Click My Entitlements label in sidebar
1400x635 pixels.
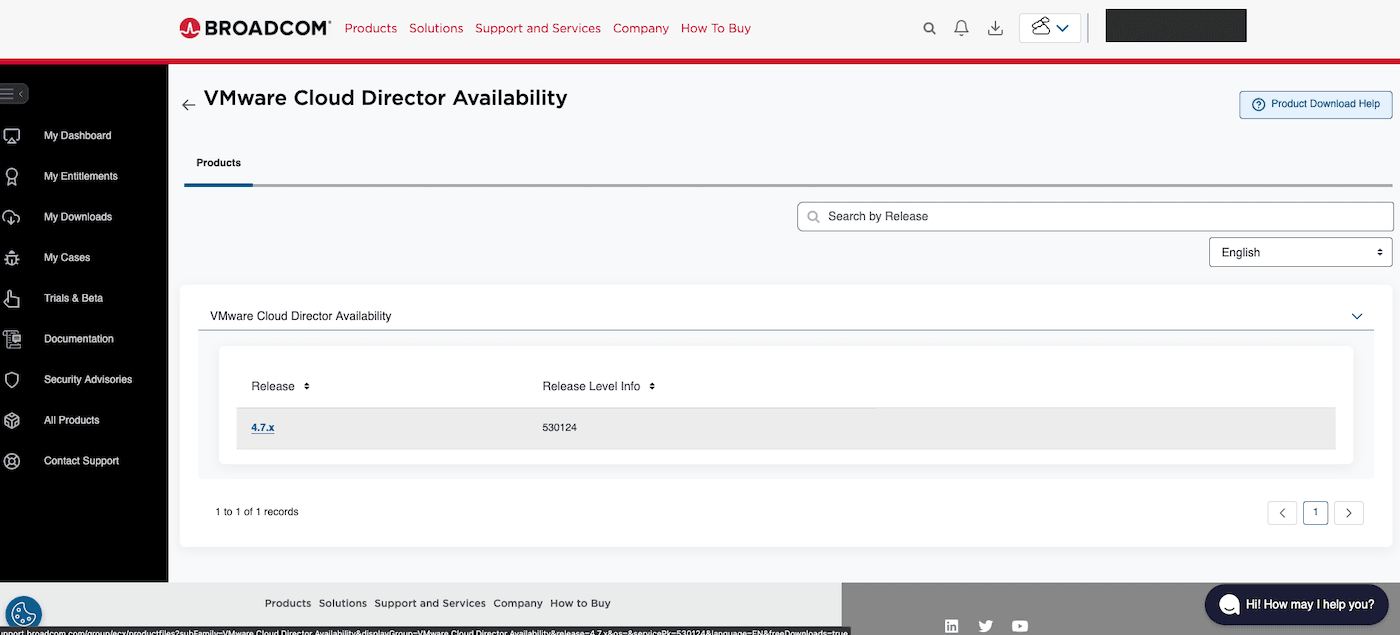pos(81,177)
